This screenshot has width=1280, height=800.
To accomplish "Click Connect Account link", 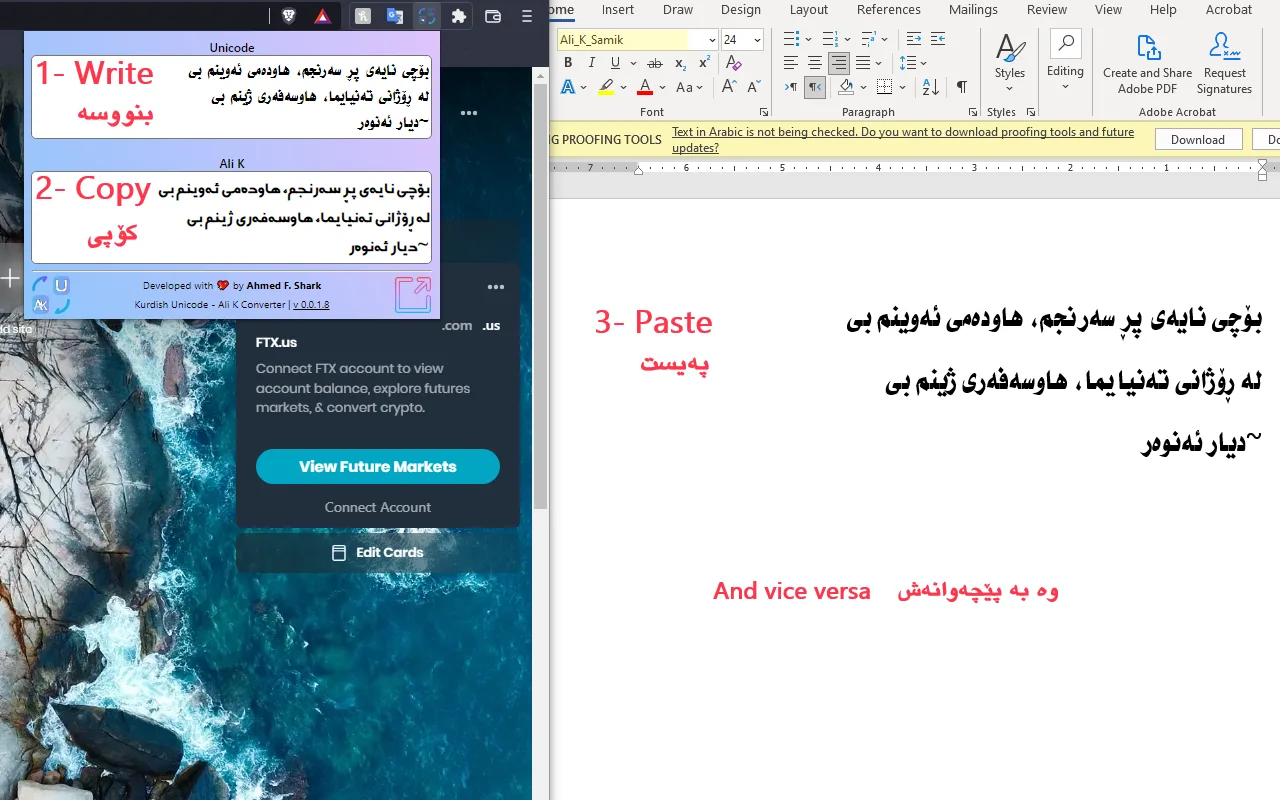I will [x=378, y=507].
